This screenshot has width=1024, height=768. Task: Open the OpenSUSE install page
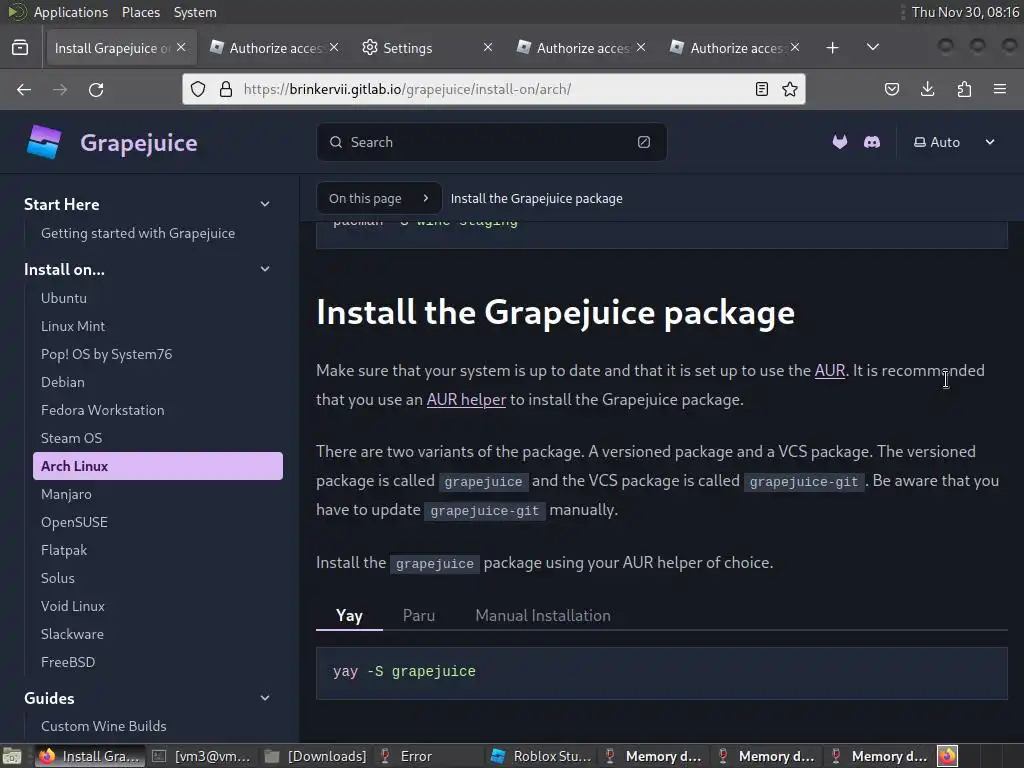point(74,522)
